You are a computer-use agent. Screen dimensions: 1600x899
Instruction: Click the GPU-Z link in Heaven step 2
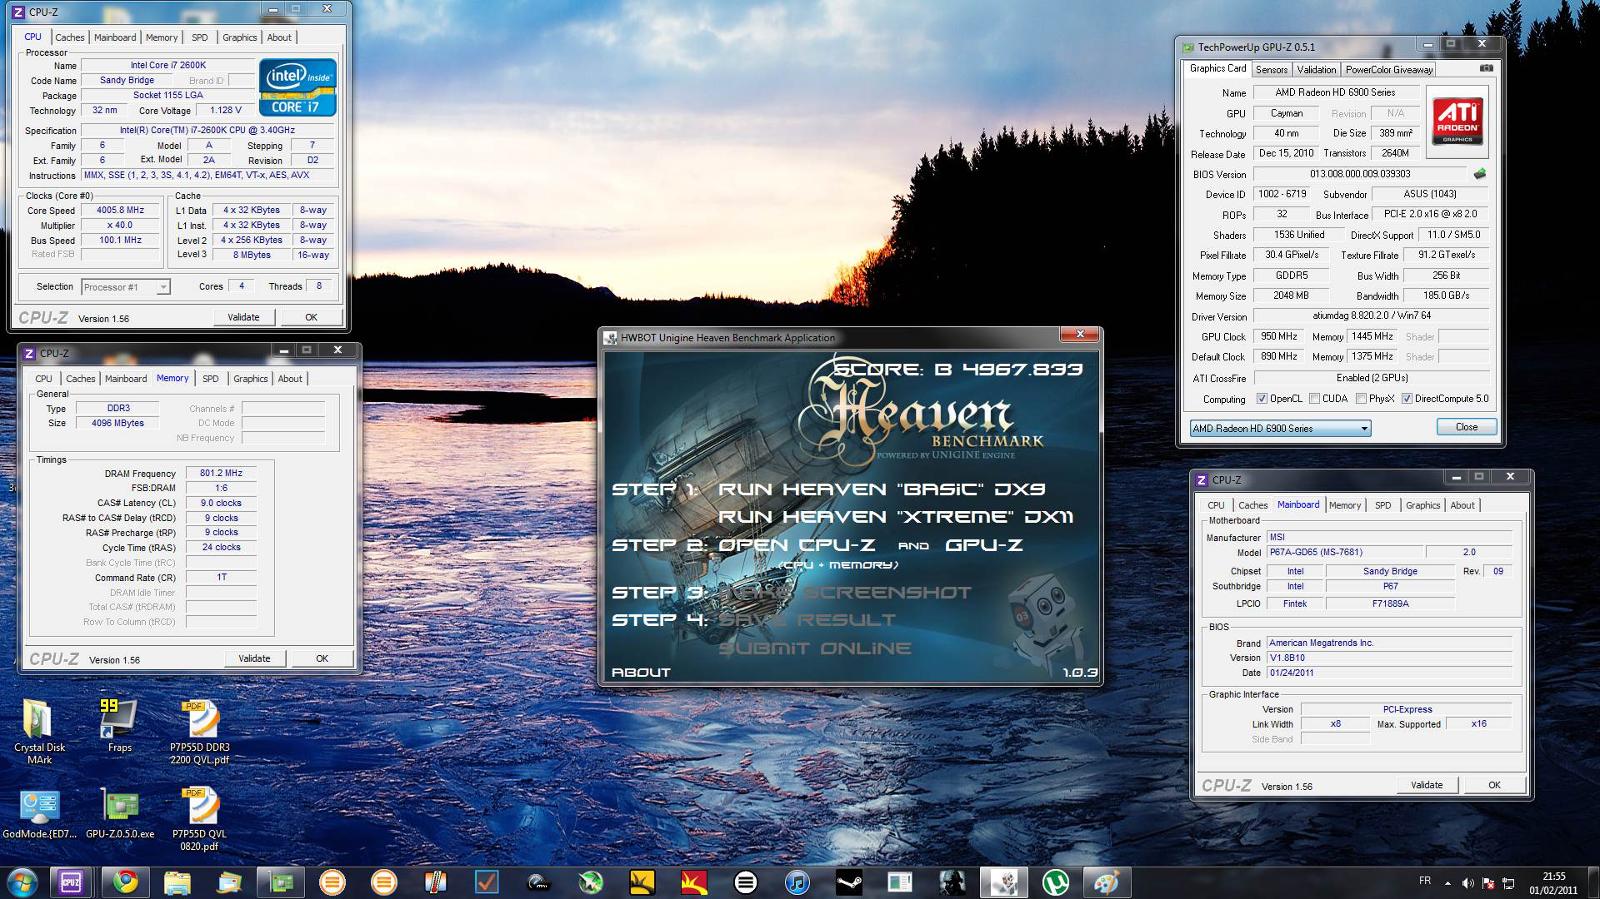click(984, 545)
